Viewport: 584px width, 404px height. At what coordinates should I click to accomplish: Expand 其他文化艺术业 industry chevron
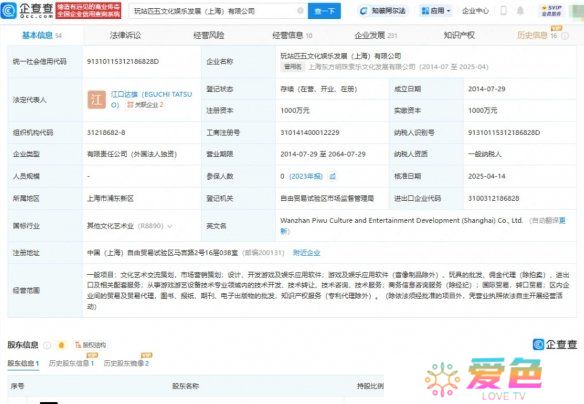coord(170,226)
